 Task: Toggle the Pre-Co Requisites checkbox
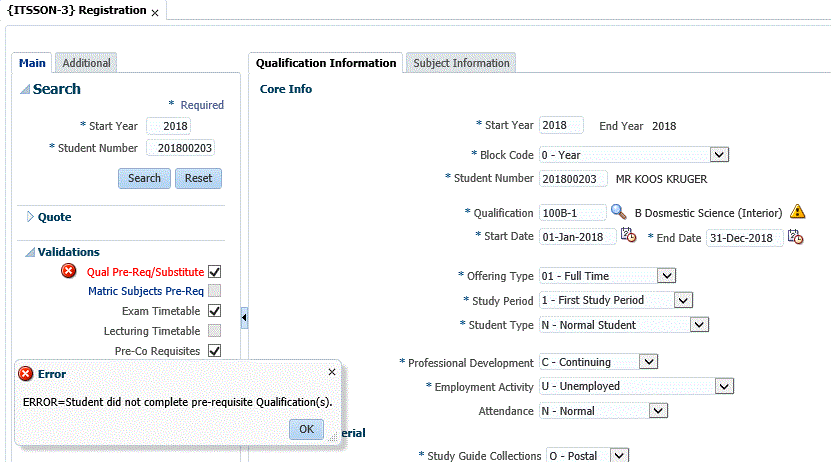point(215,351)
